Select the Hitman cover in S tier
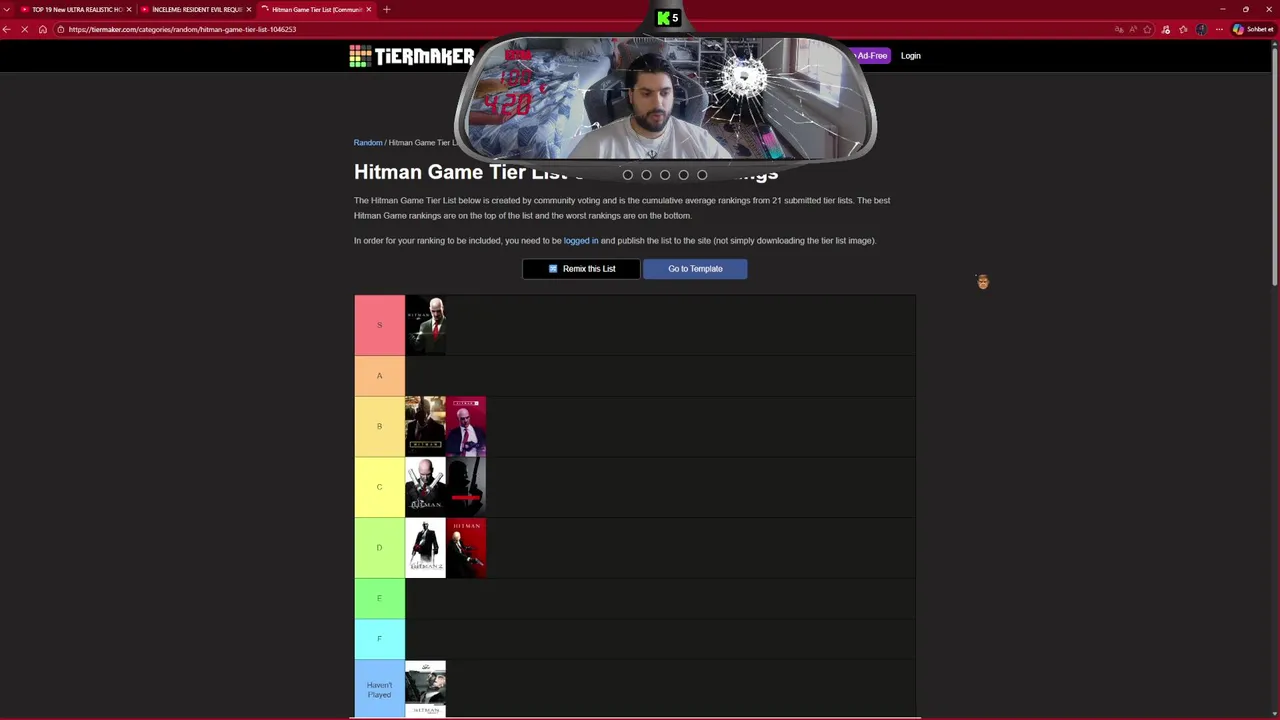 click(425, 325)
